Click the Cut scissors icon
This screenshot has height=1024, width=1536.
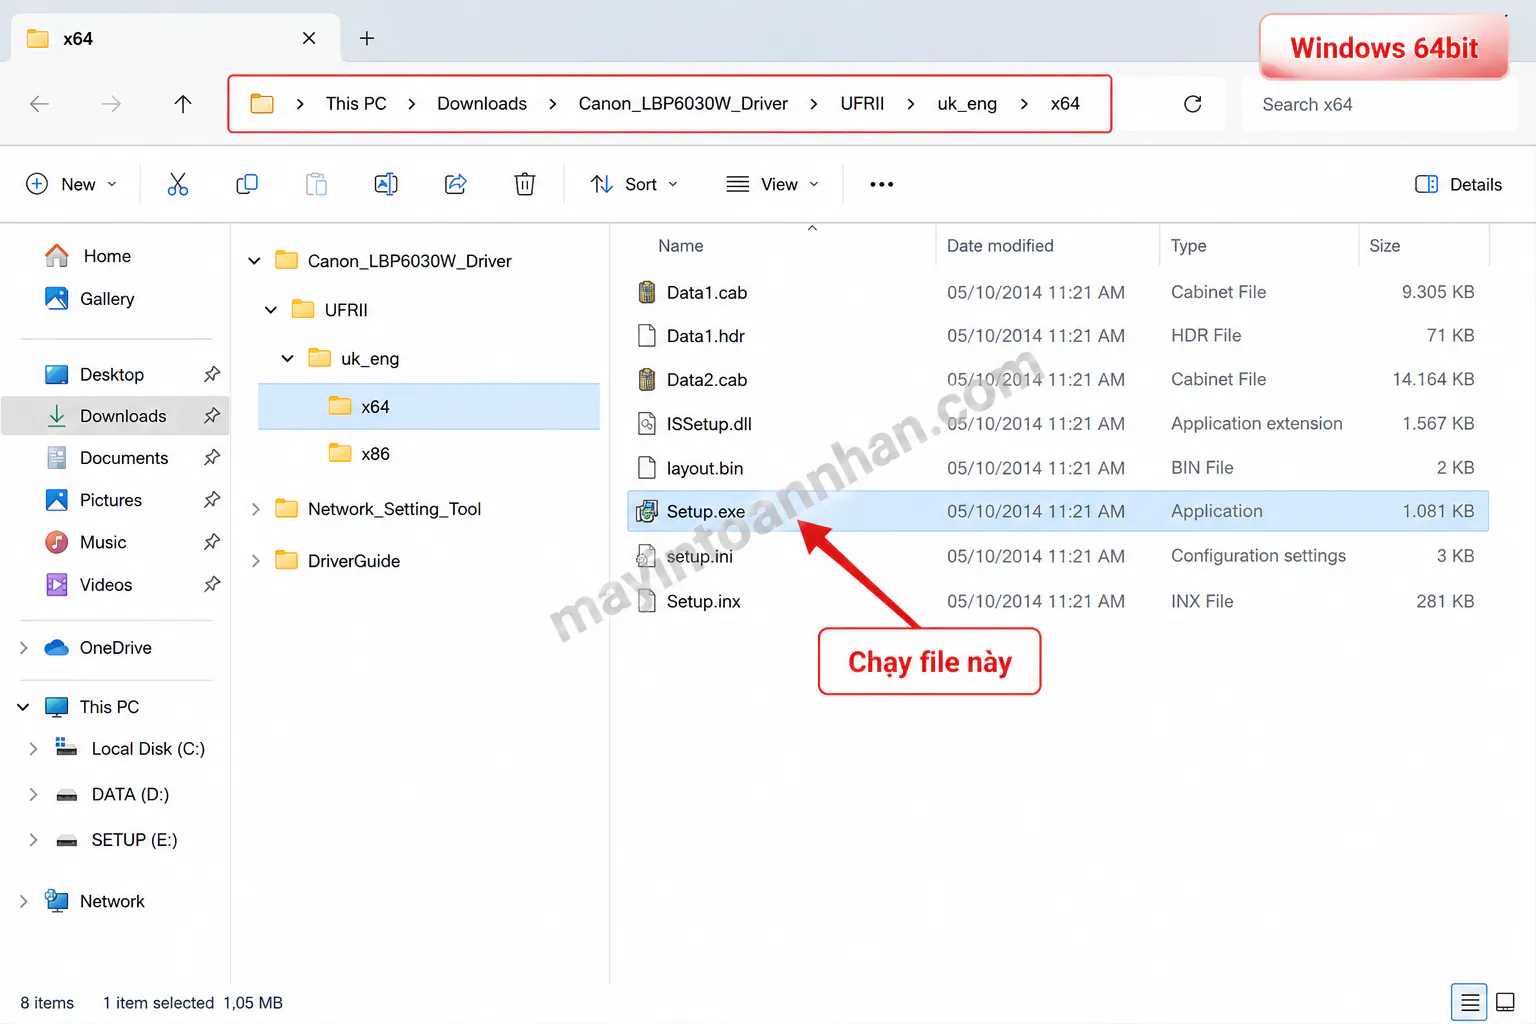tap(178, 184)
